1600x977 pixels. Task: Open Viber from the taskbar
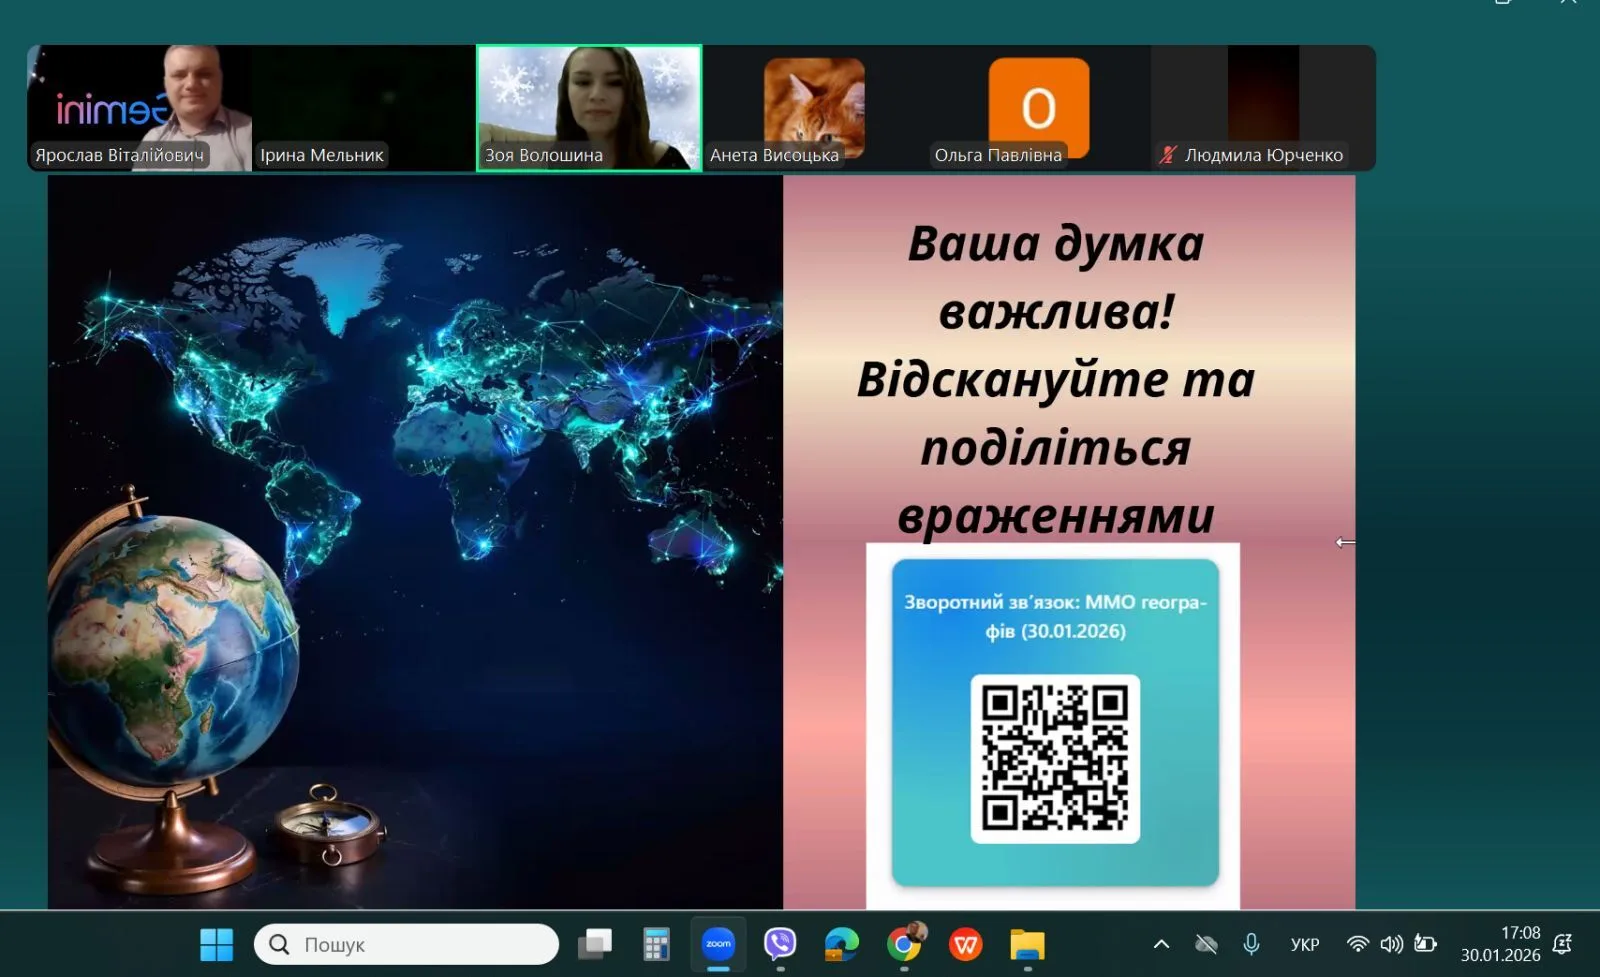click(780, 944)
